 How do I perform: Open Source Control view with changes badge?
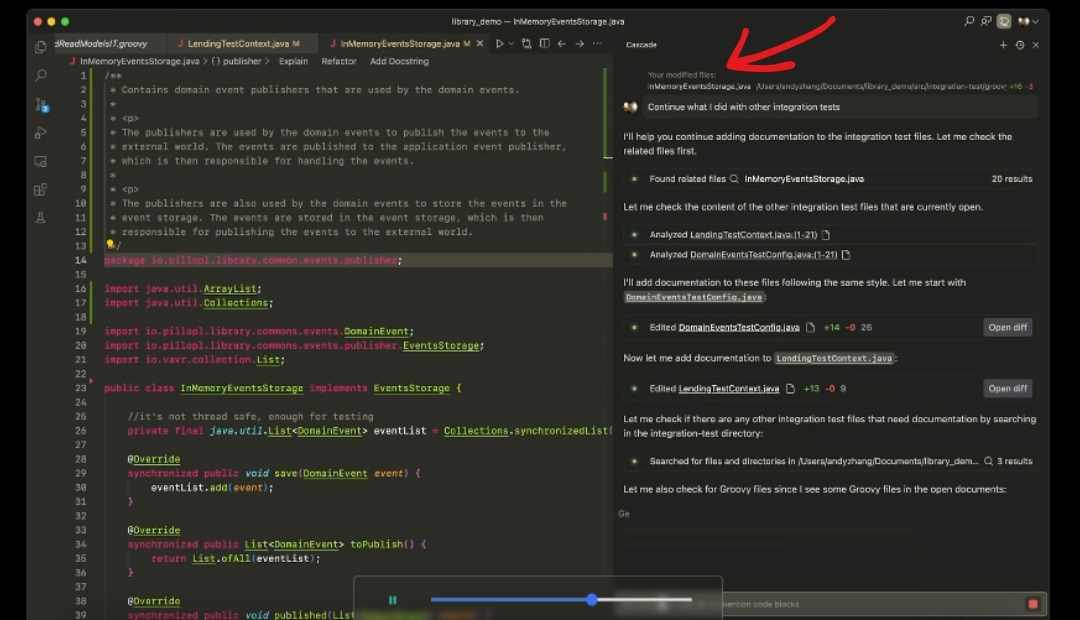(x=41, y=105)
